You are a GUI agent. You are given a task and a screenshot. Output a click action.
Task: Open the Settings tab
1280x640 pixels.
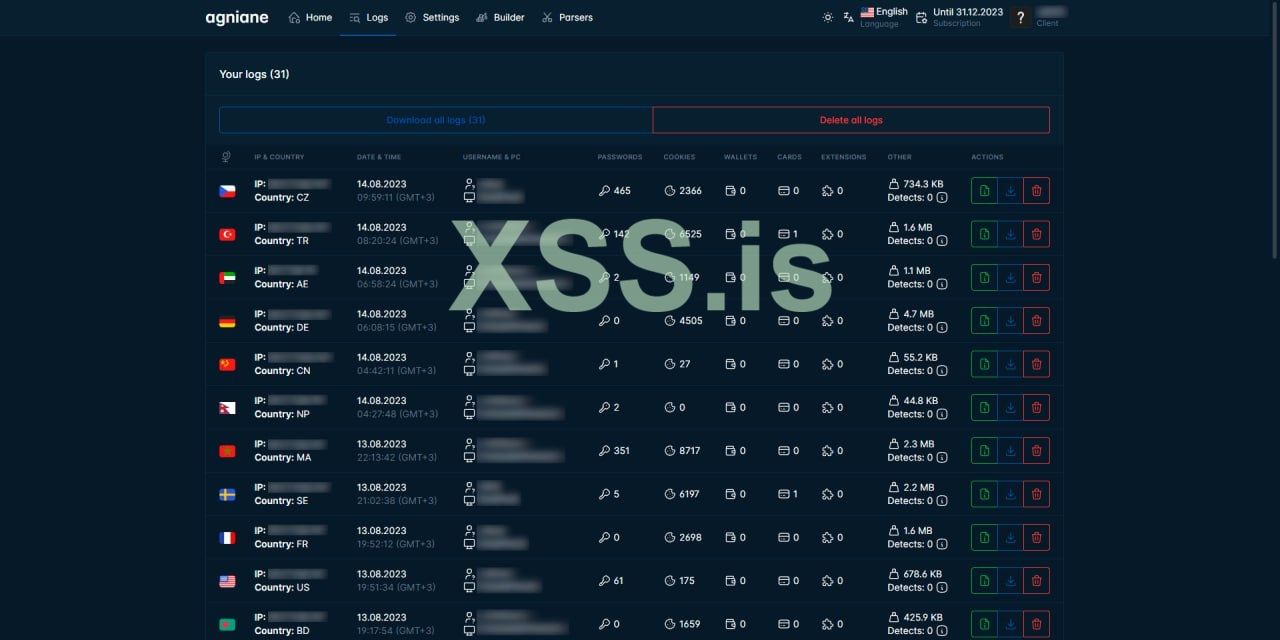[x=432, y=17]
